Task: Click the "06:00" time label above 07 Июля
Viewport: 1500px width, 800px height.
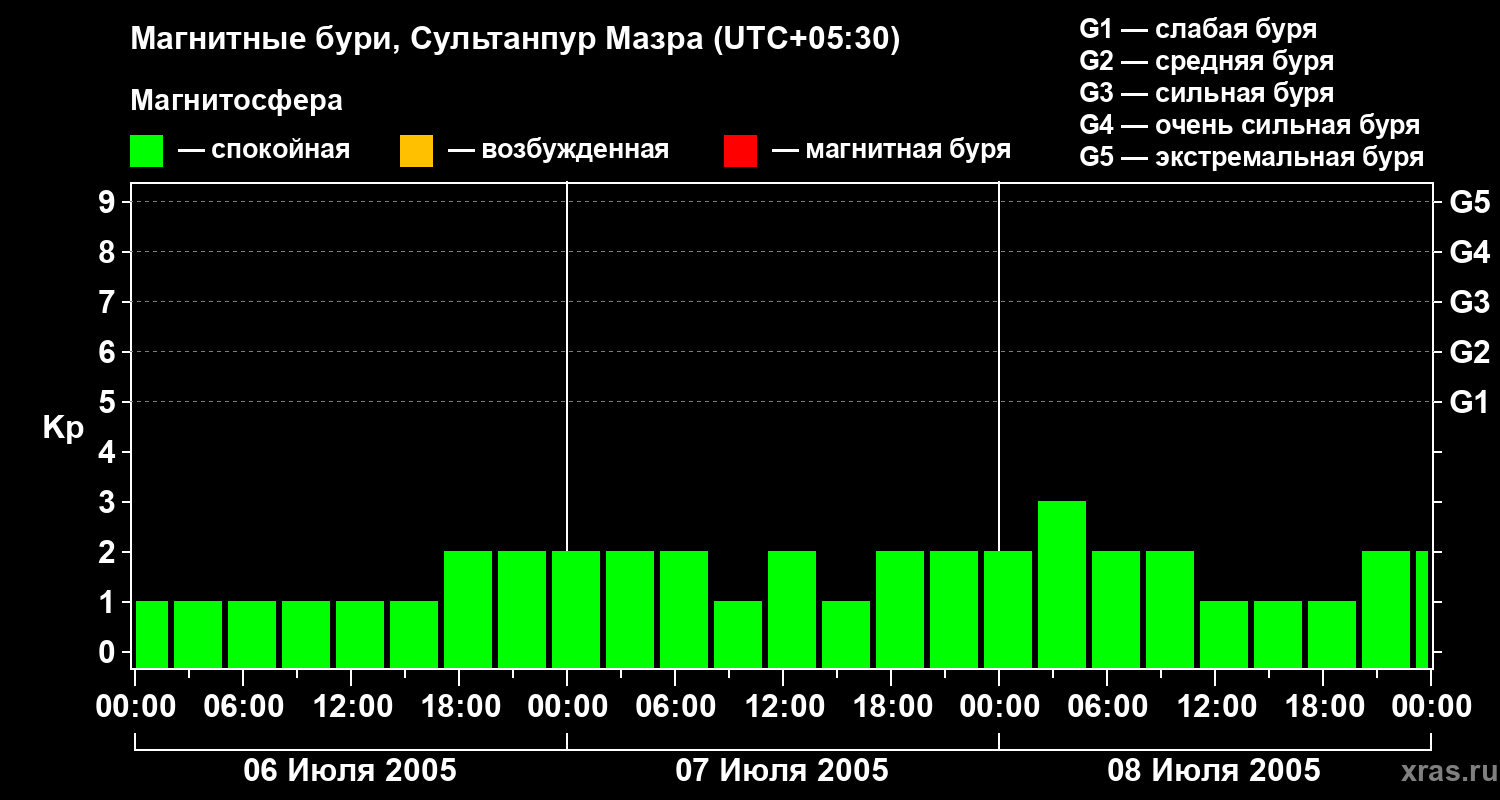Action: pos(676,707)
